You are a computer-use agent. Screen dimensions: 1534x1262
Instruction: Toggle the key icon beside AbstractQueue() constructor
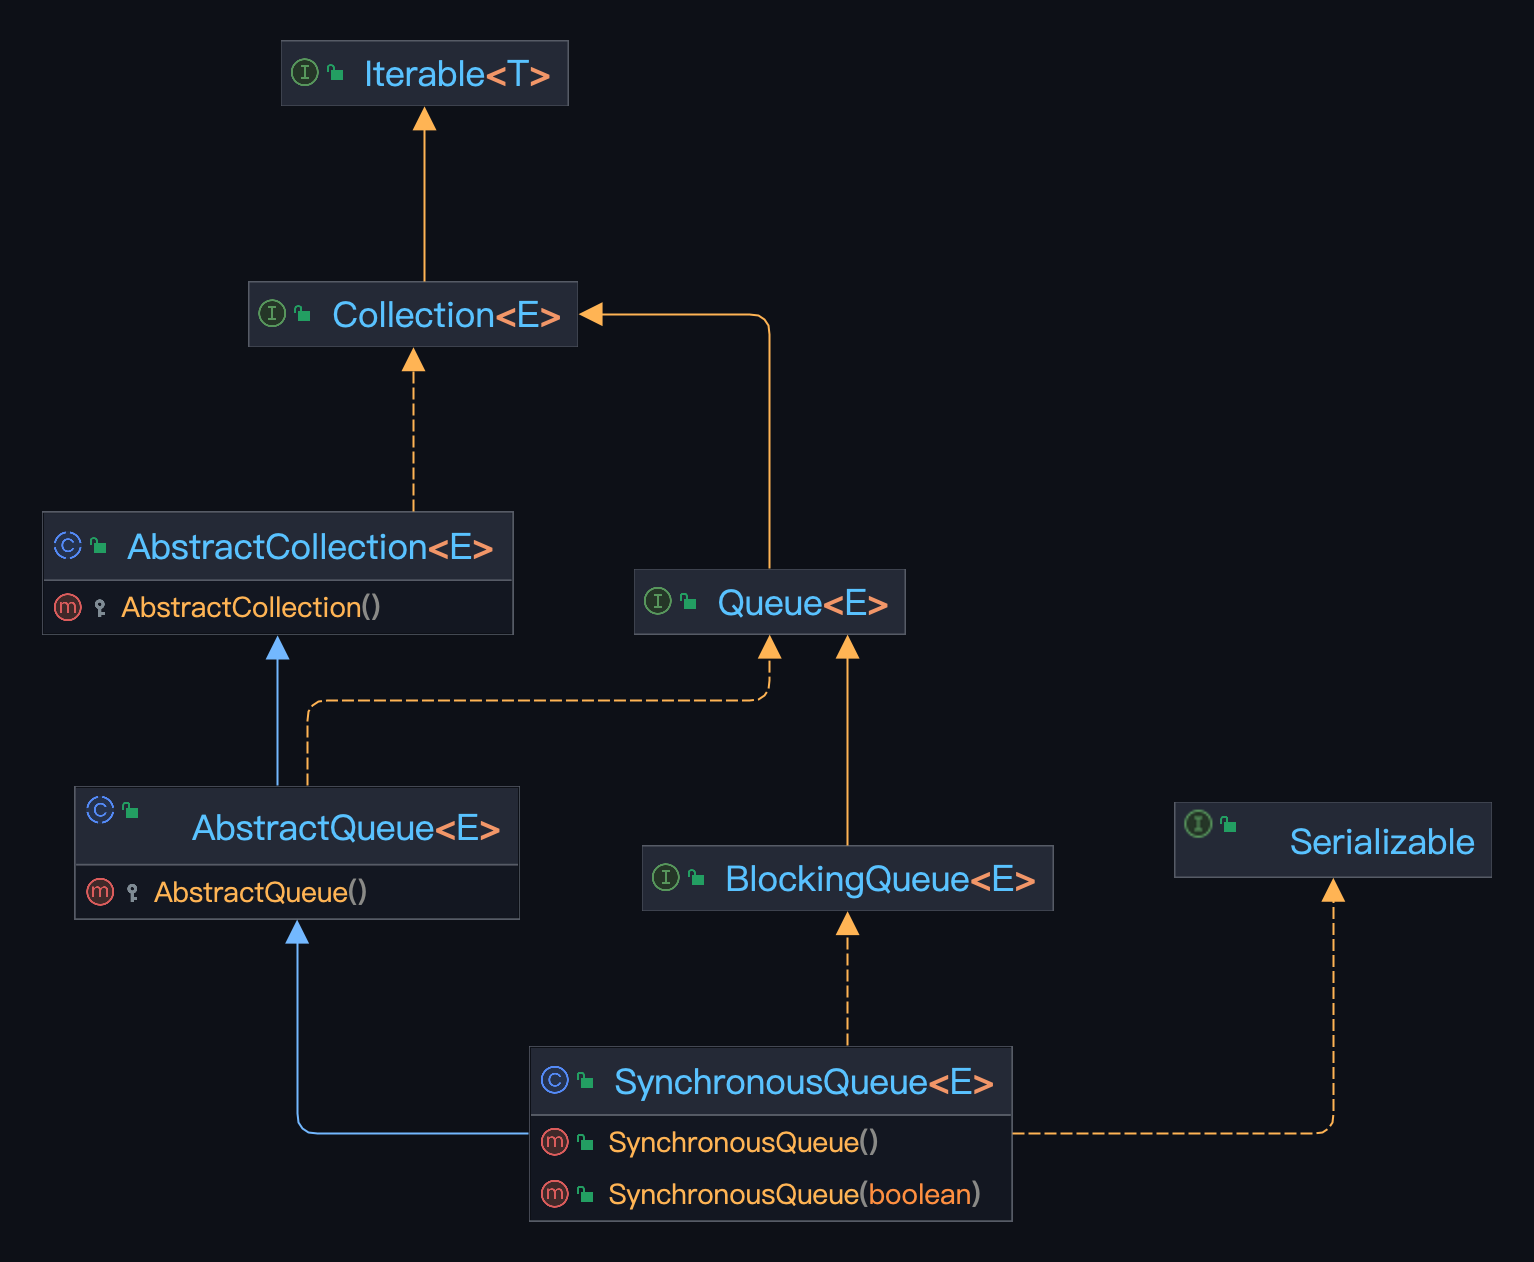[134, 892]
